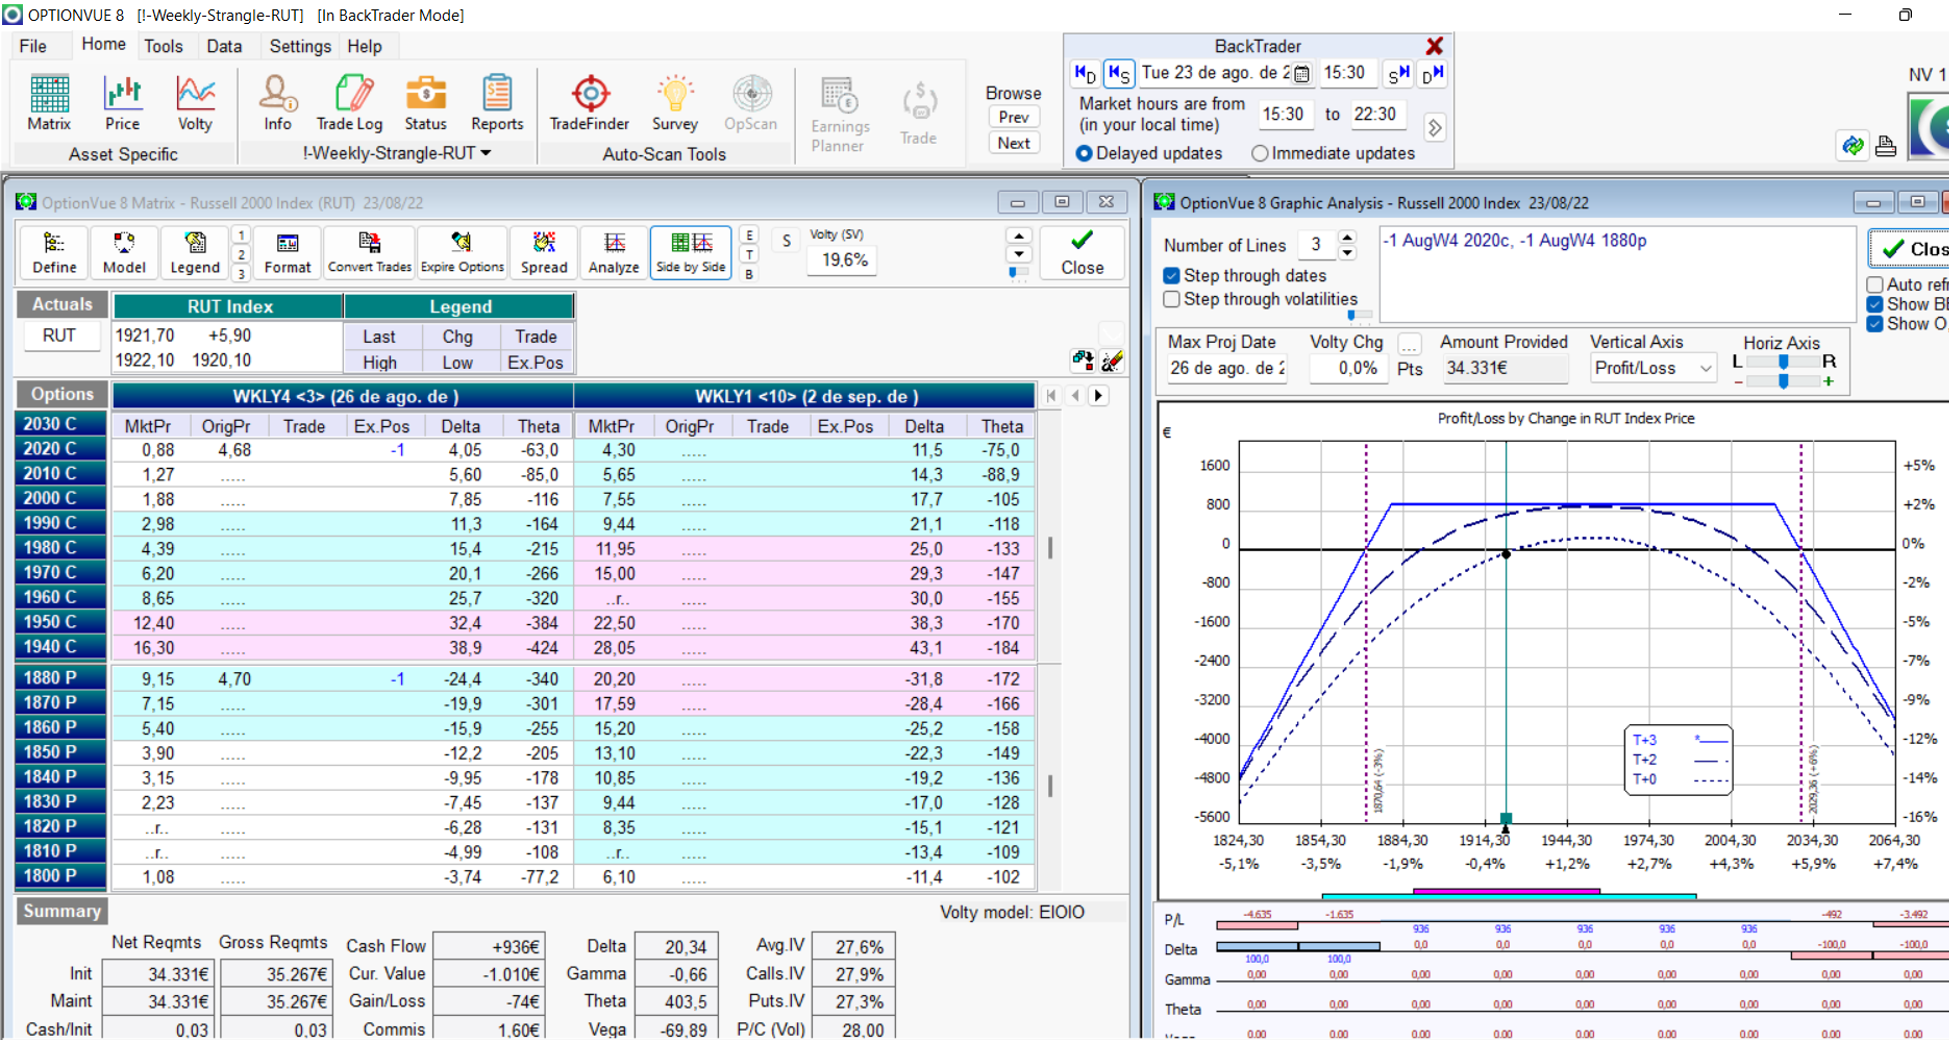Screen dimensions: 1949x1040
Task: Enable Step through volatilities checkbox
Action: click(x=1172, y=299)
